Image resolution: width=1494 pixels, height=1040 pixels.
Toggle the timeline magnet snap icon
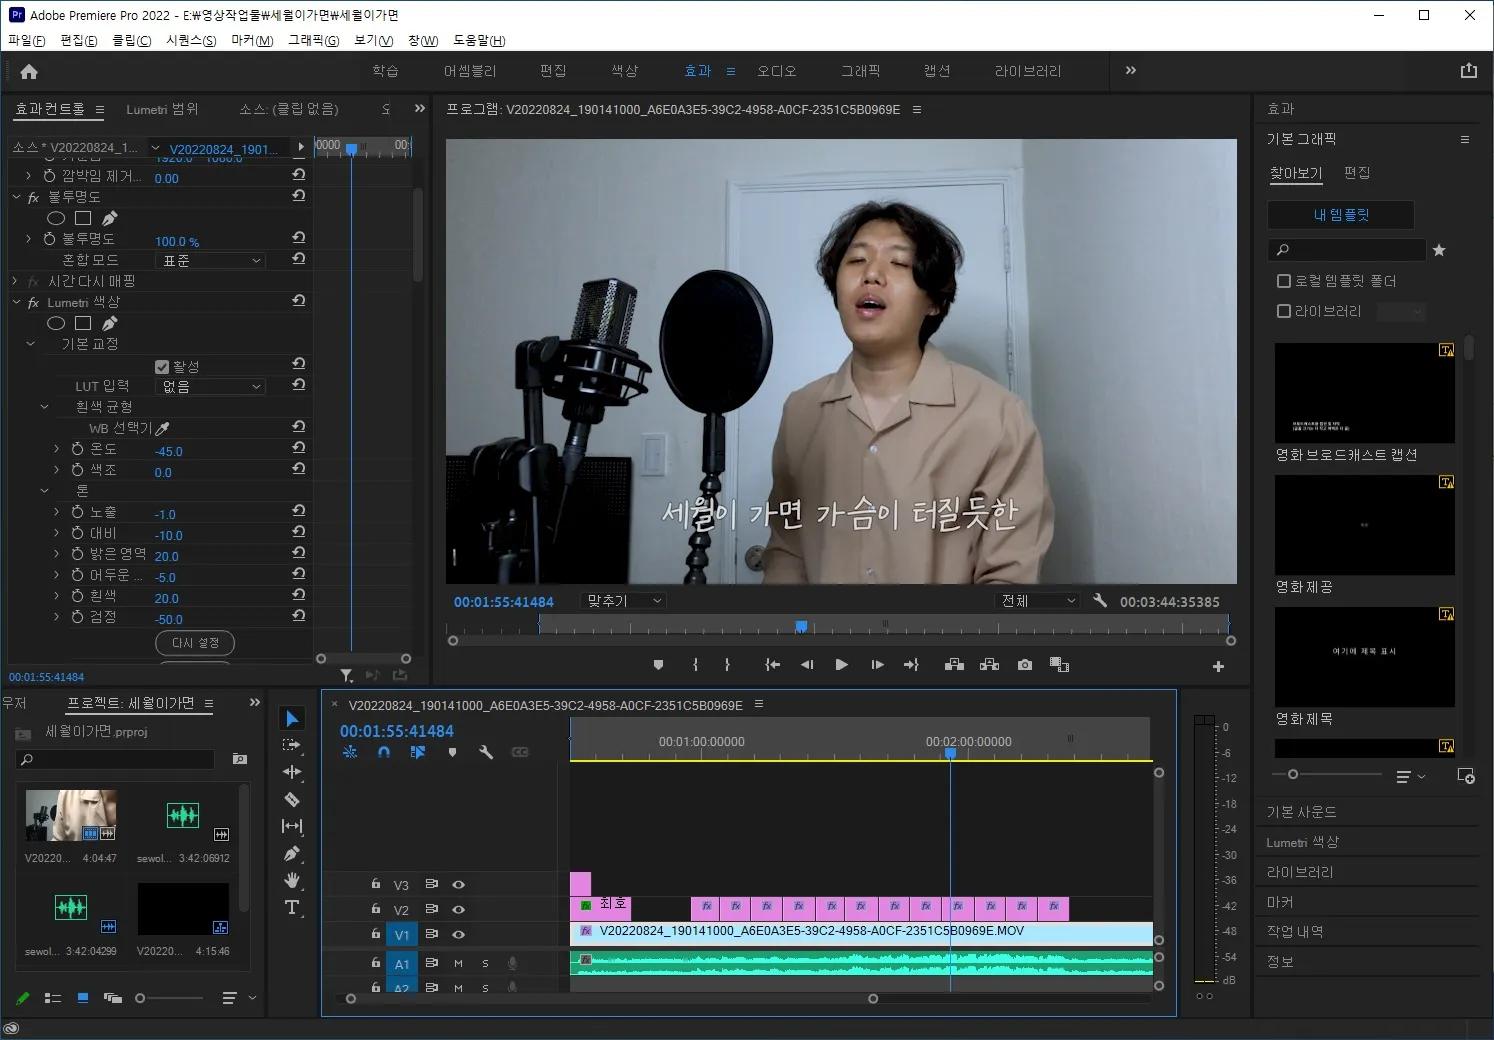click(x=384, y=752)
